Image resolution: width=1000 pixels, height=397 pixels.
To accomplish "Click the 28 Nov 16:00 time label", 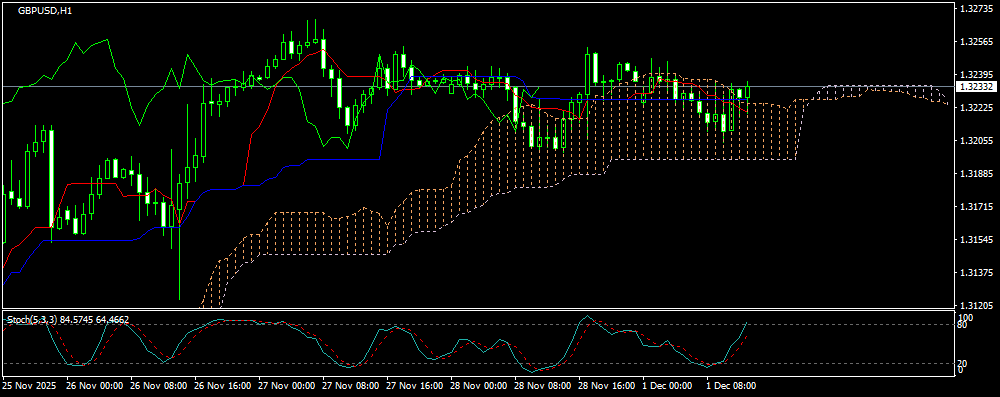I will click(x=607, y=386).
